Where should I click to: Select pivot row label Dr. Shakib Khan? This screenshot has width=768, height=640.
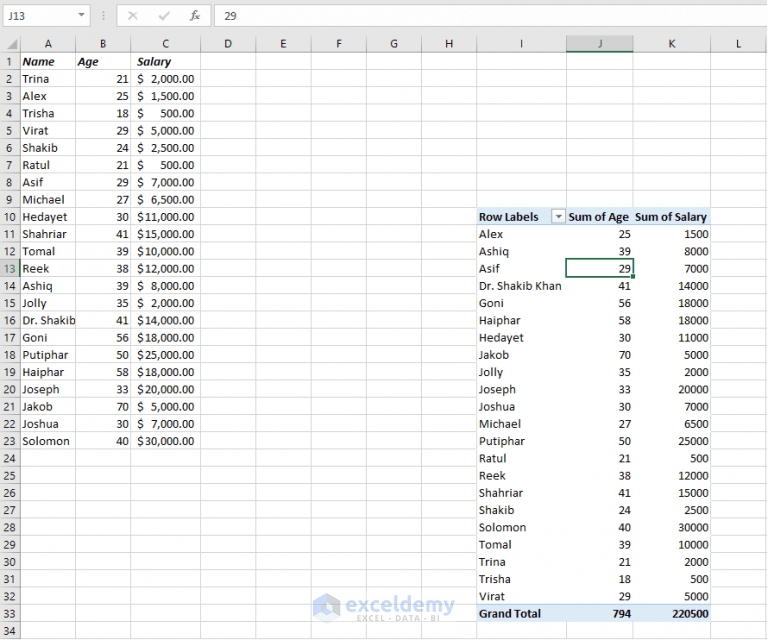pos(521,285)
